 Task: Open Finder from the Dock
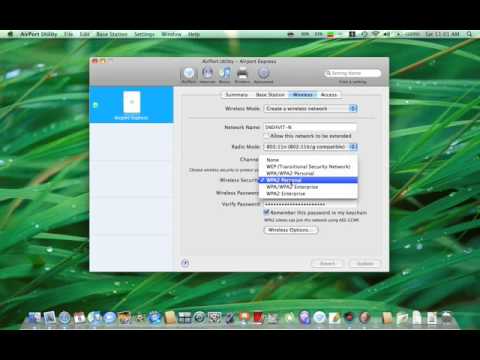[34, 318]
